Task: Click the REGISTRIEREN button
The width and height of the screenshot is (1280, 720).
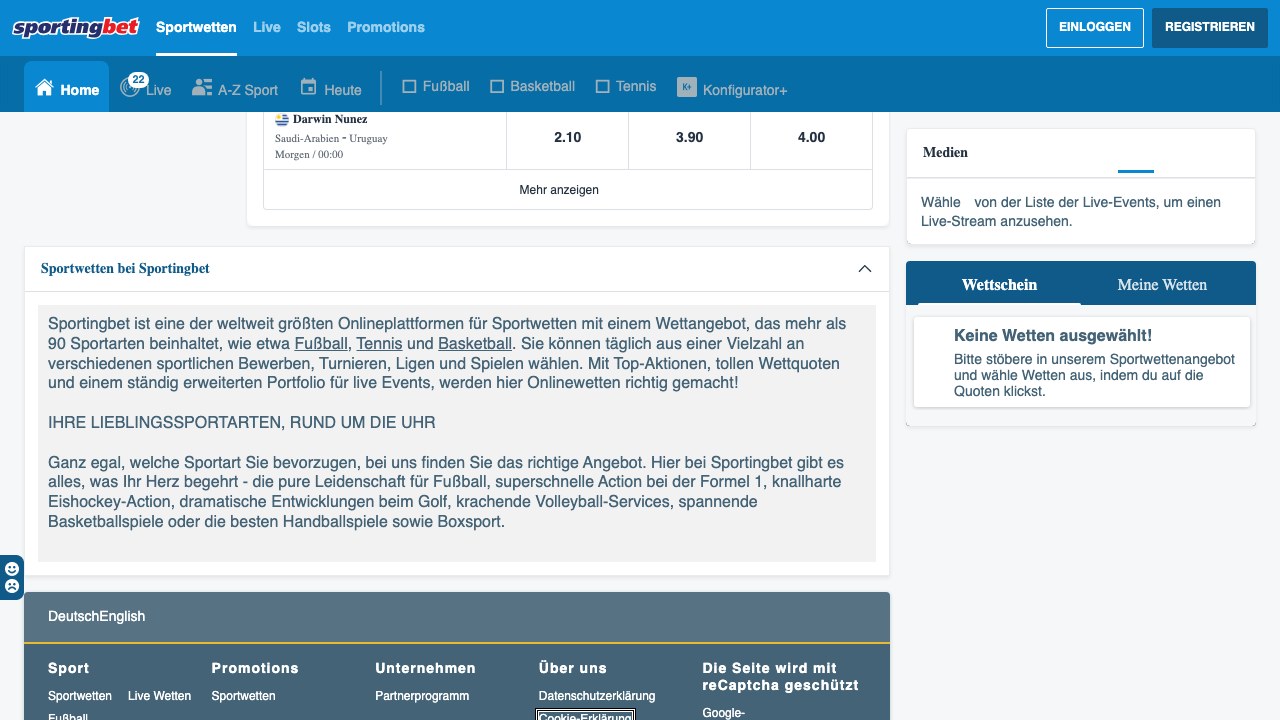Action: pos(1209,28)
